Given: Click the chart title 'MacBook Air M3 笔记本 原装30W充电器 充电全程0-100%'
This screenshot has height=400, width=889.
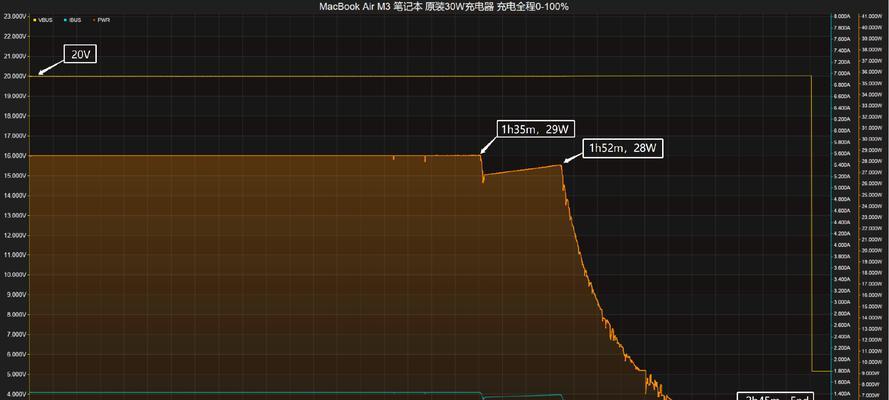Looking at the screenshot, I should (444, 7).
